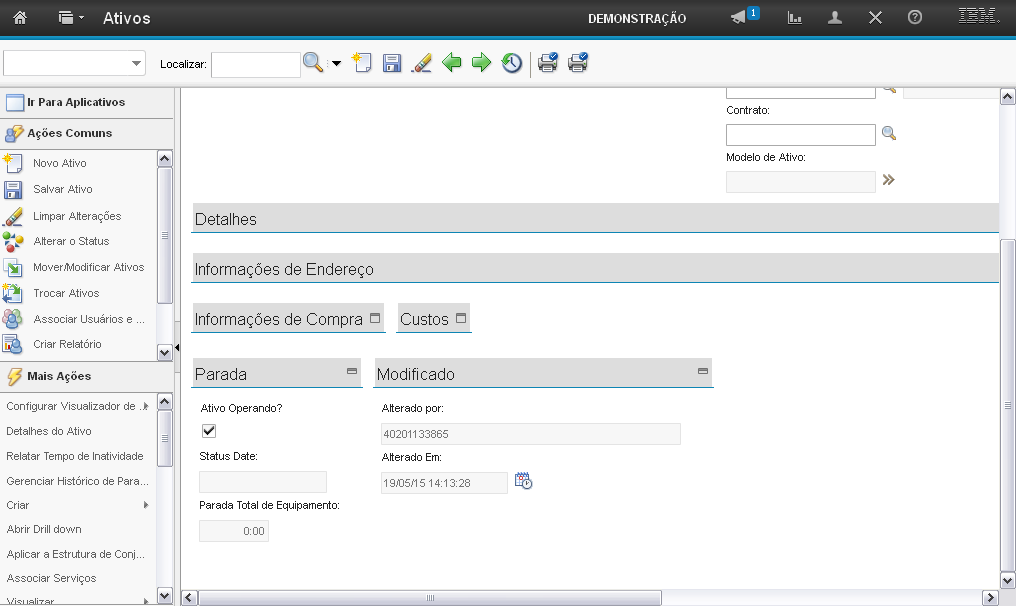
Task: Click Ir Para Aplicativos button
Action: 76,102
